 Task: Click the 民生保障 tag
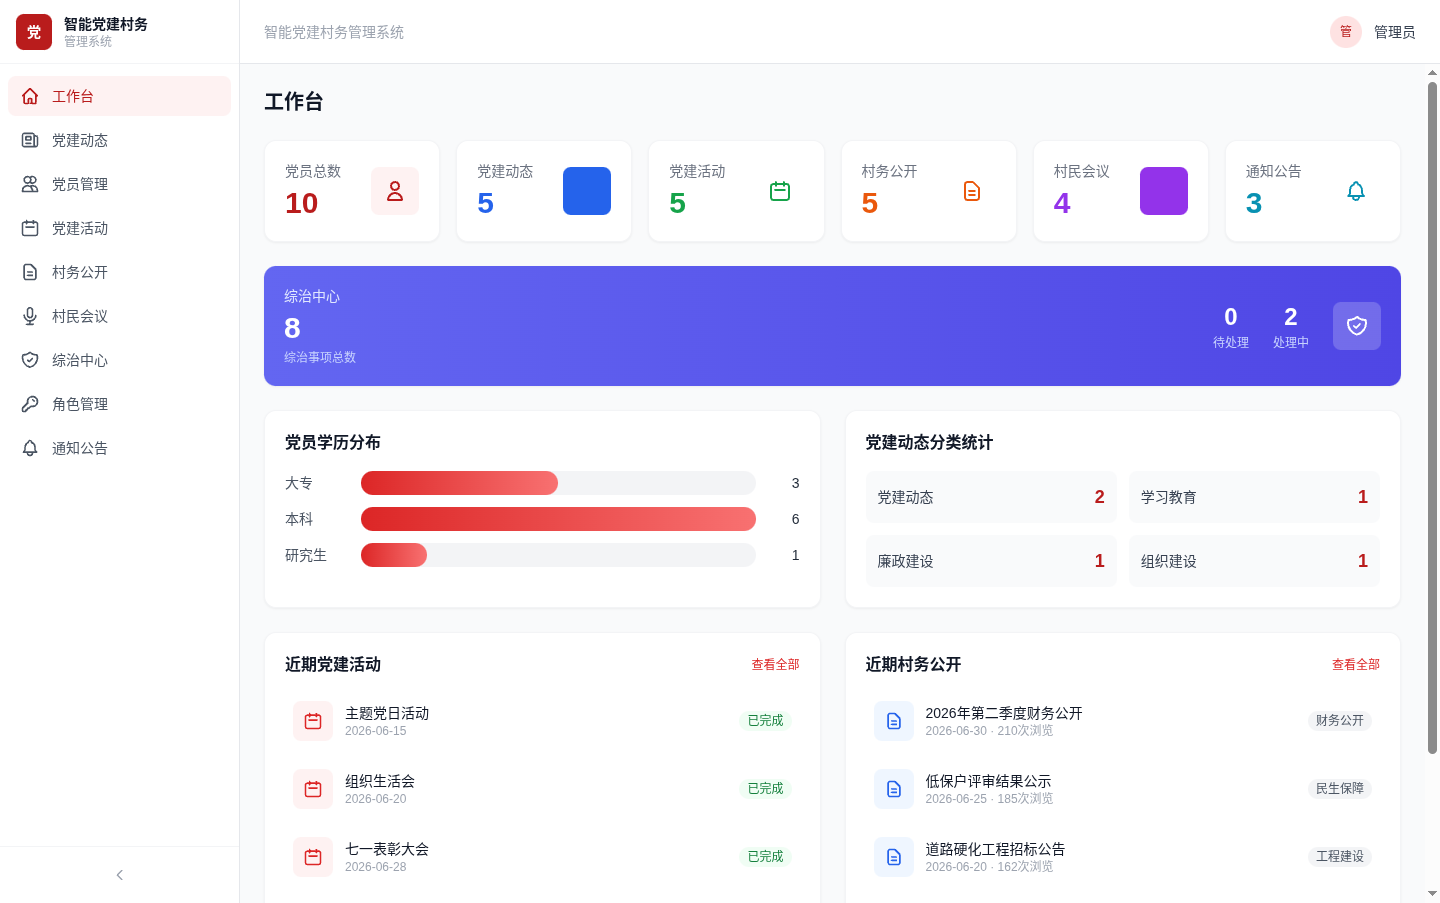point(1340,788)
